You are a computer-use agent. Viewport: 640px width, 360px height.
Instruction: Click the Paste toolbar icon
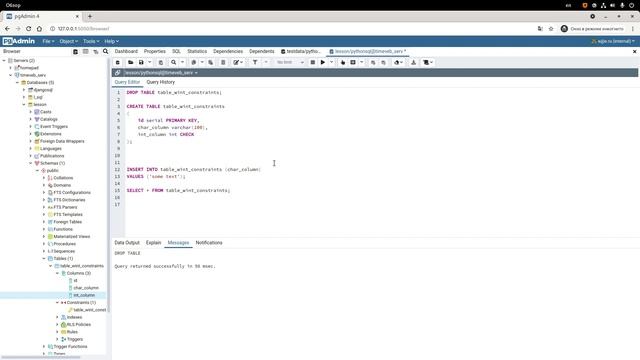point(211,62)
